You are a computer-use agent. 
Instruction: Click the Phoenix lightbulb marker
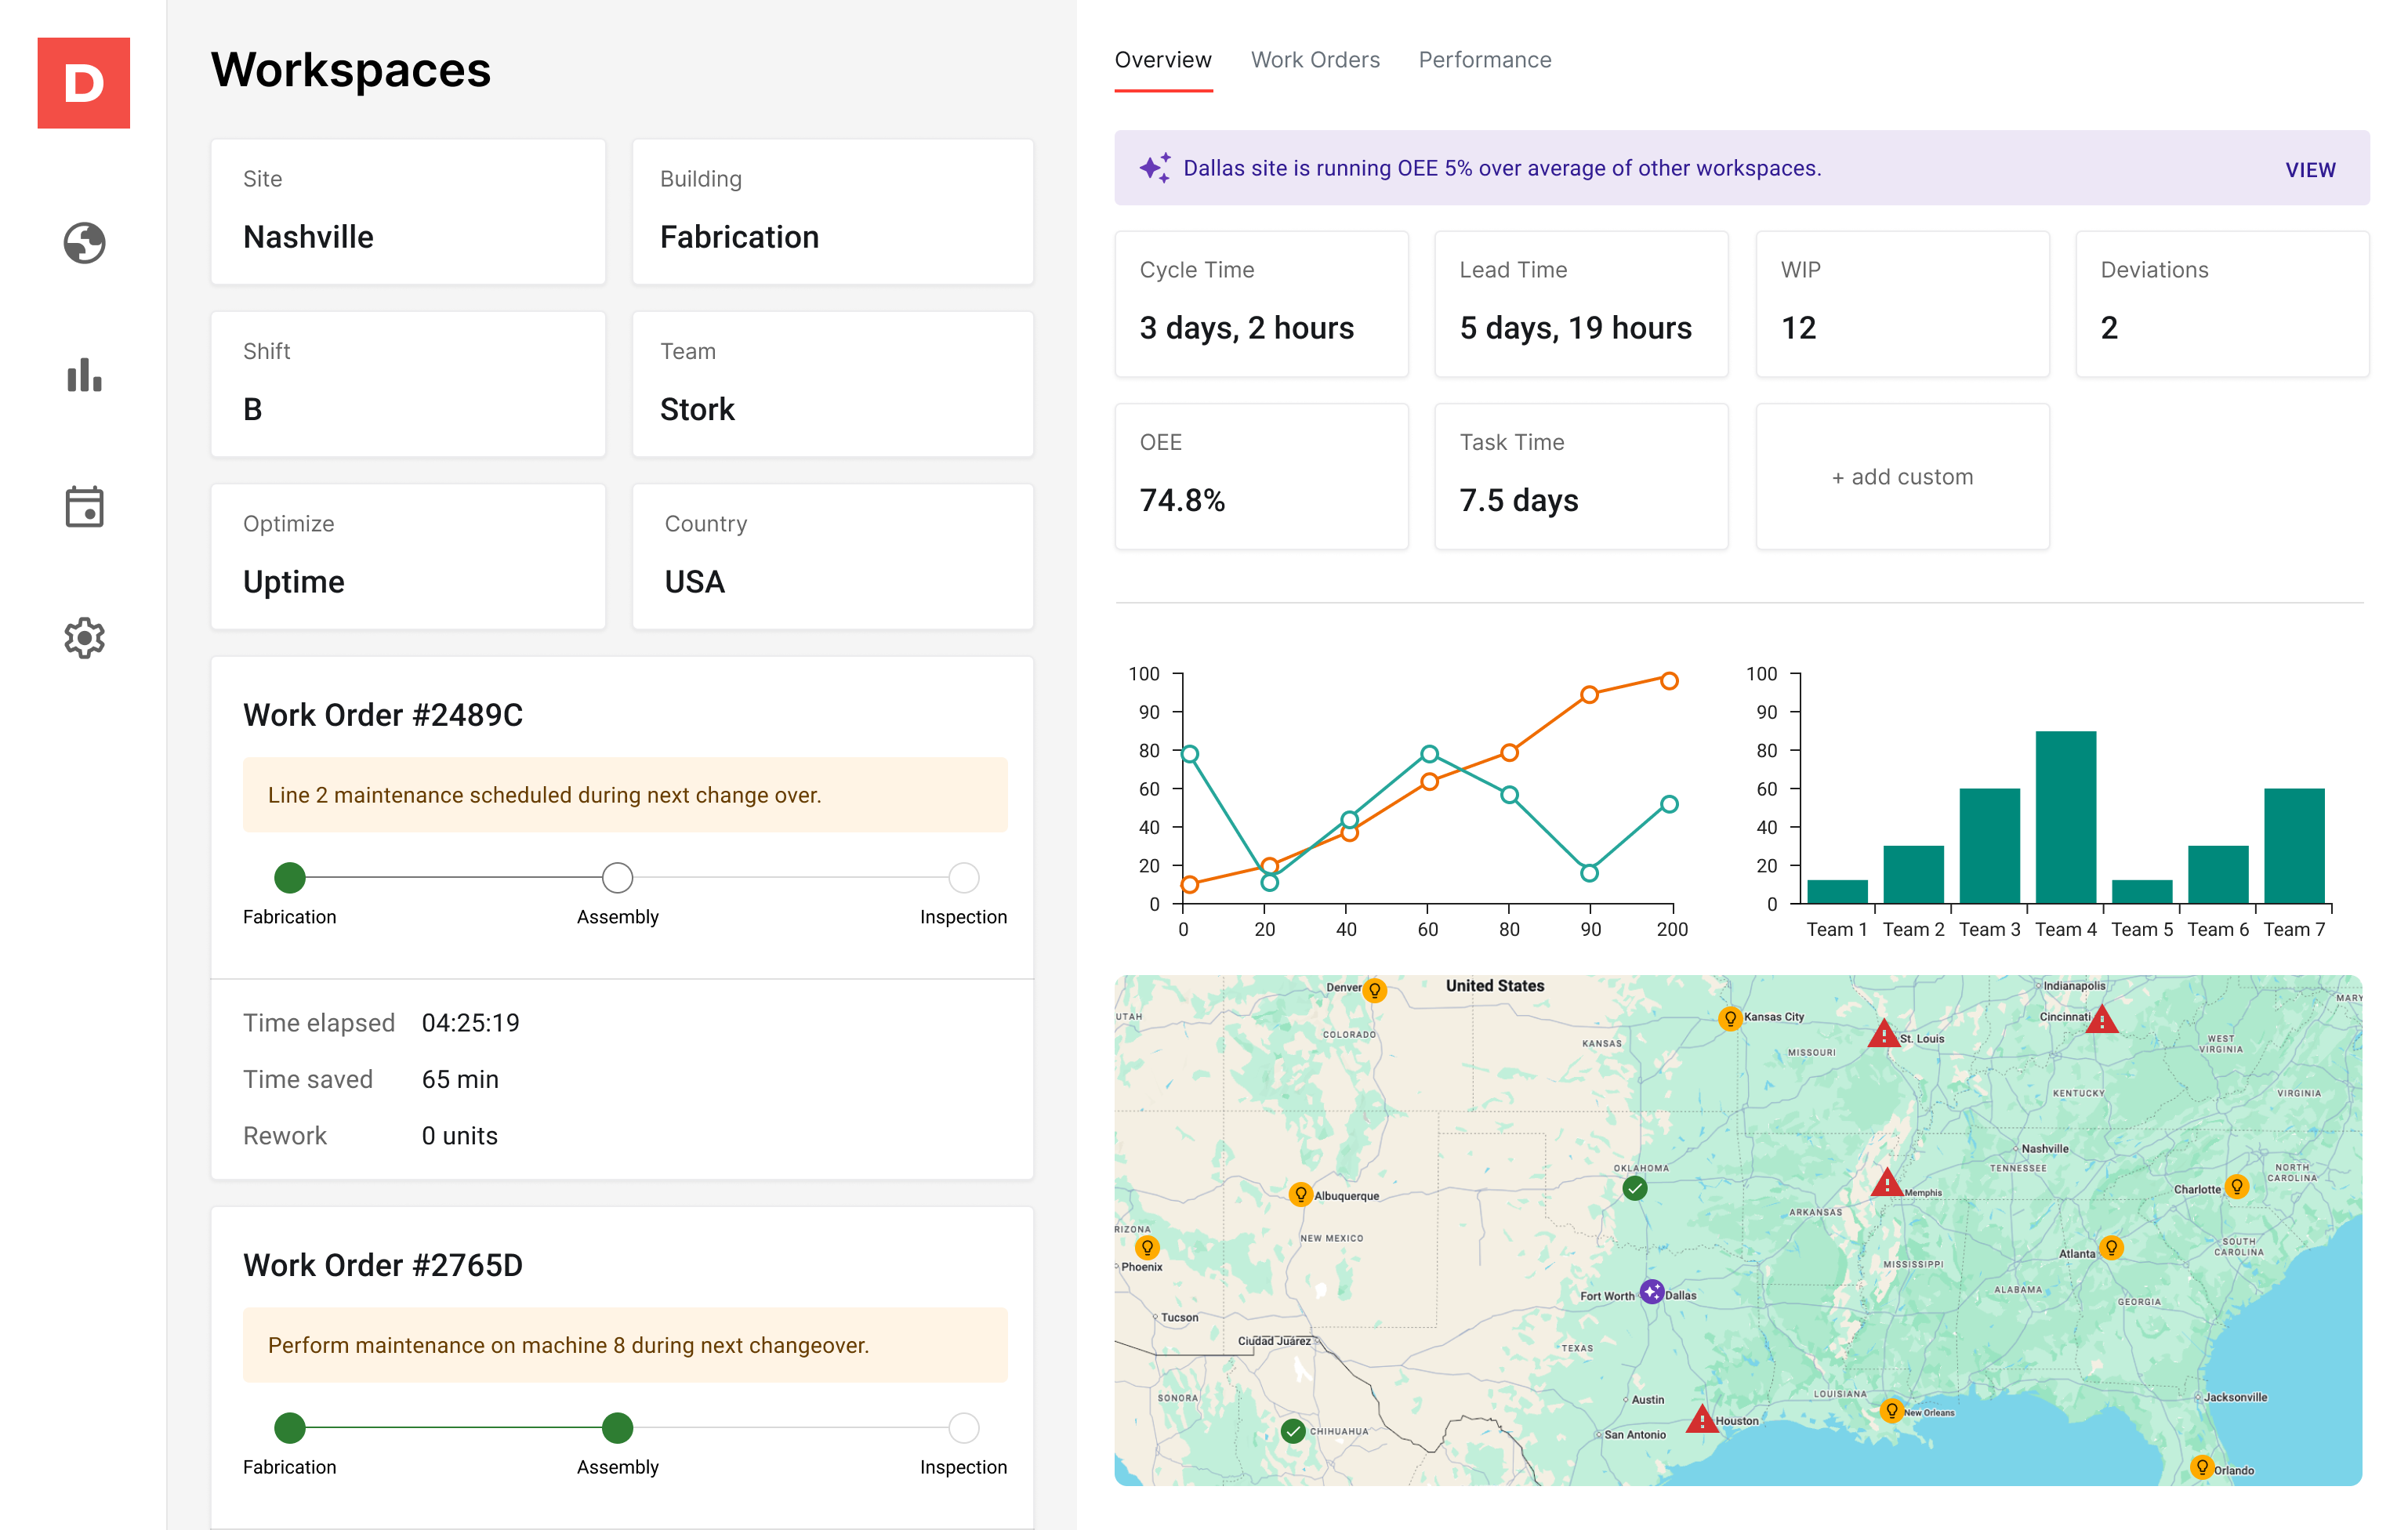pos(1147,1247)
